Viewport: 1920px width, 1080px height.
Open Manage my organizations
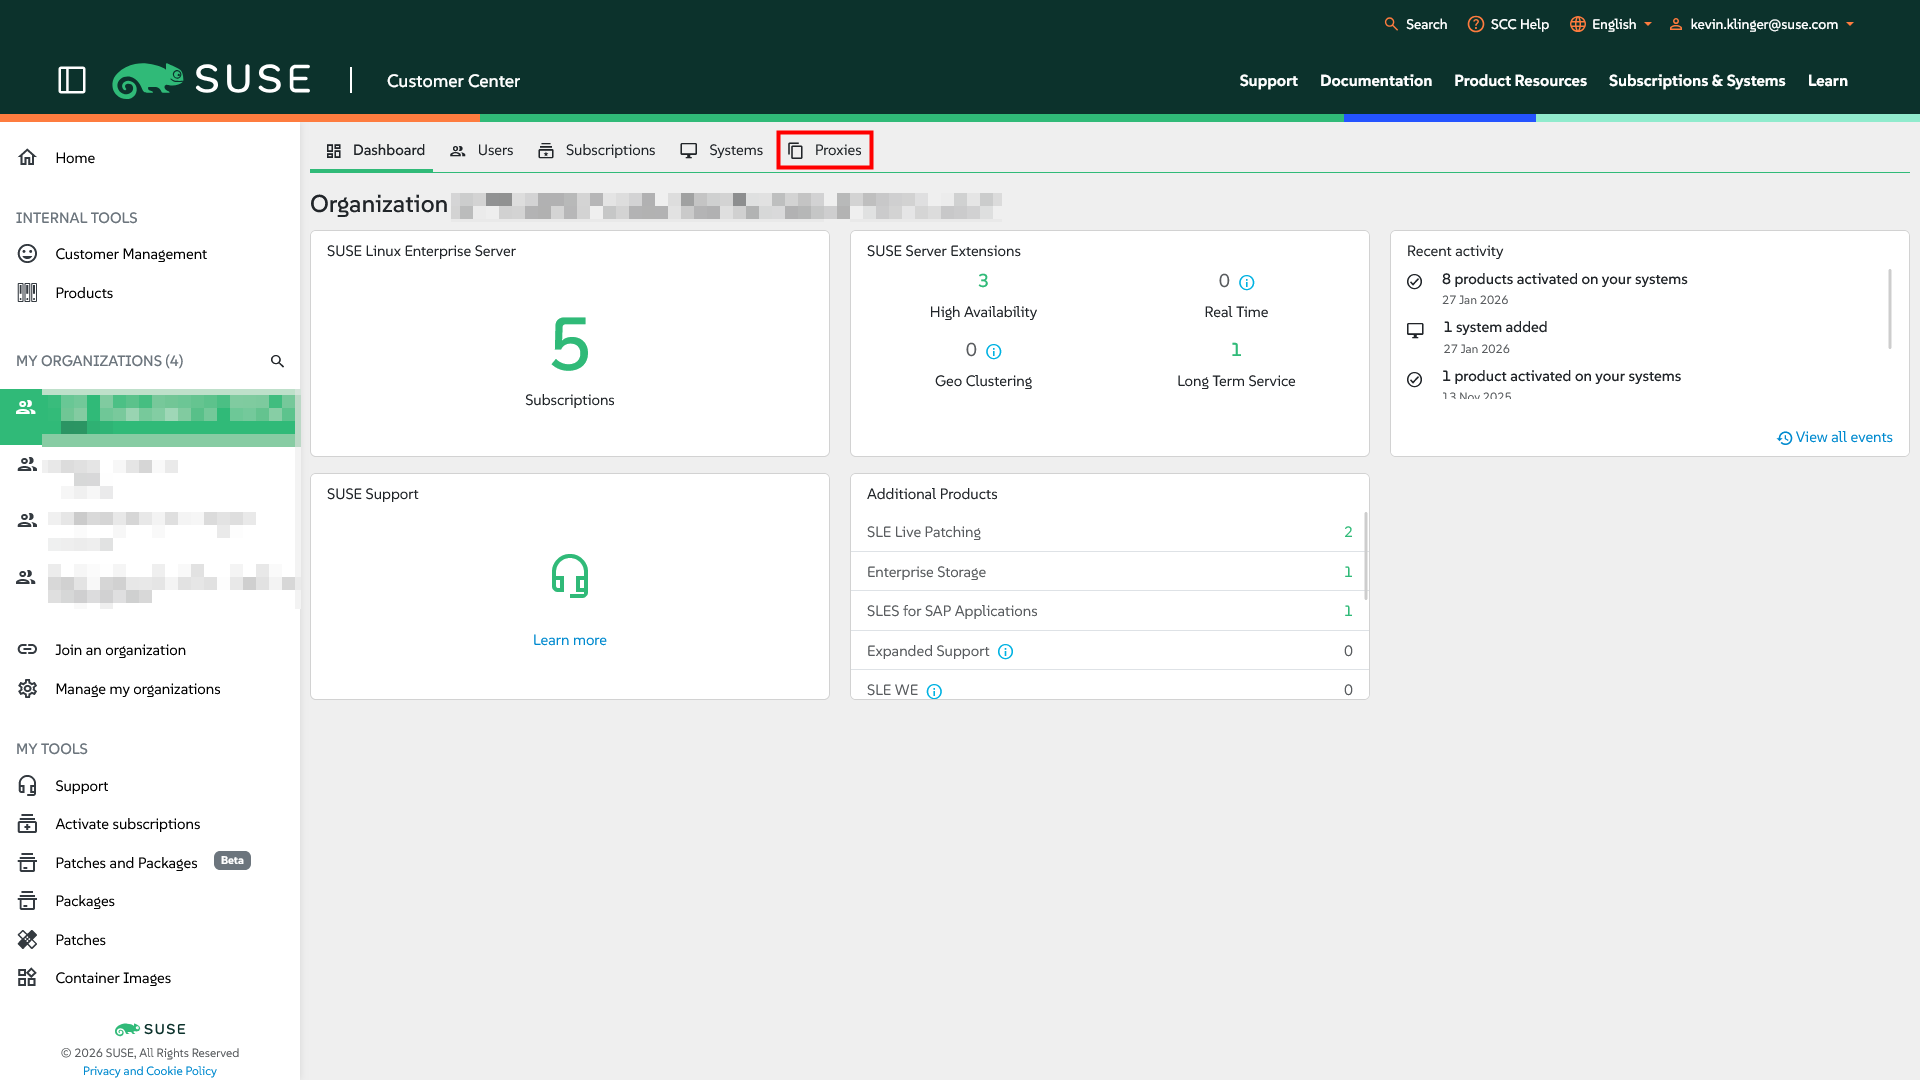tap(138, 689)
